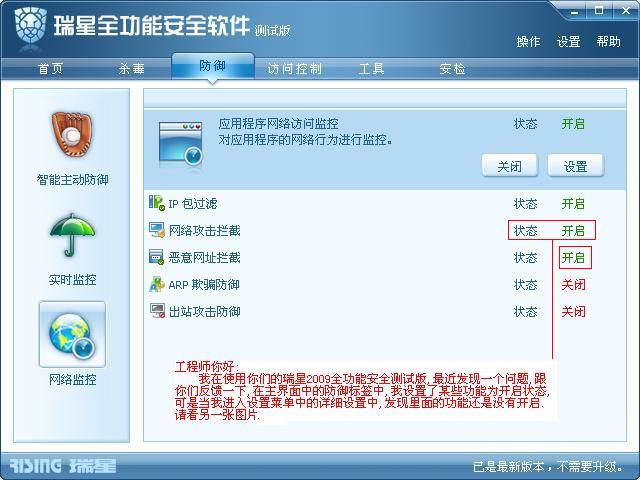Click the ARP 欺骗防御 row icon
Viewport: 640px width, 480px height.
pyautogui.click(x=157, y=284)
